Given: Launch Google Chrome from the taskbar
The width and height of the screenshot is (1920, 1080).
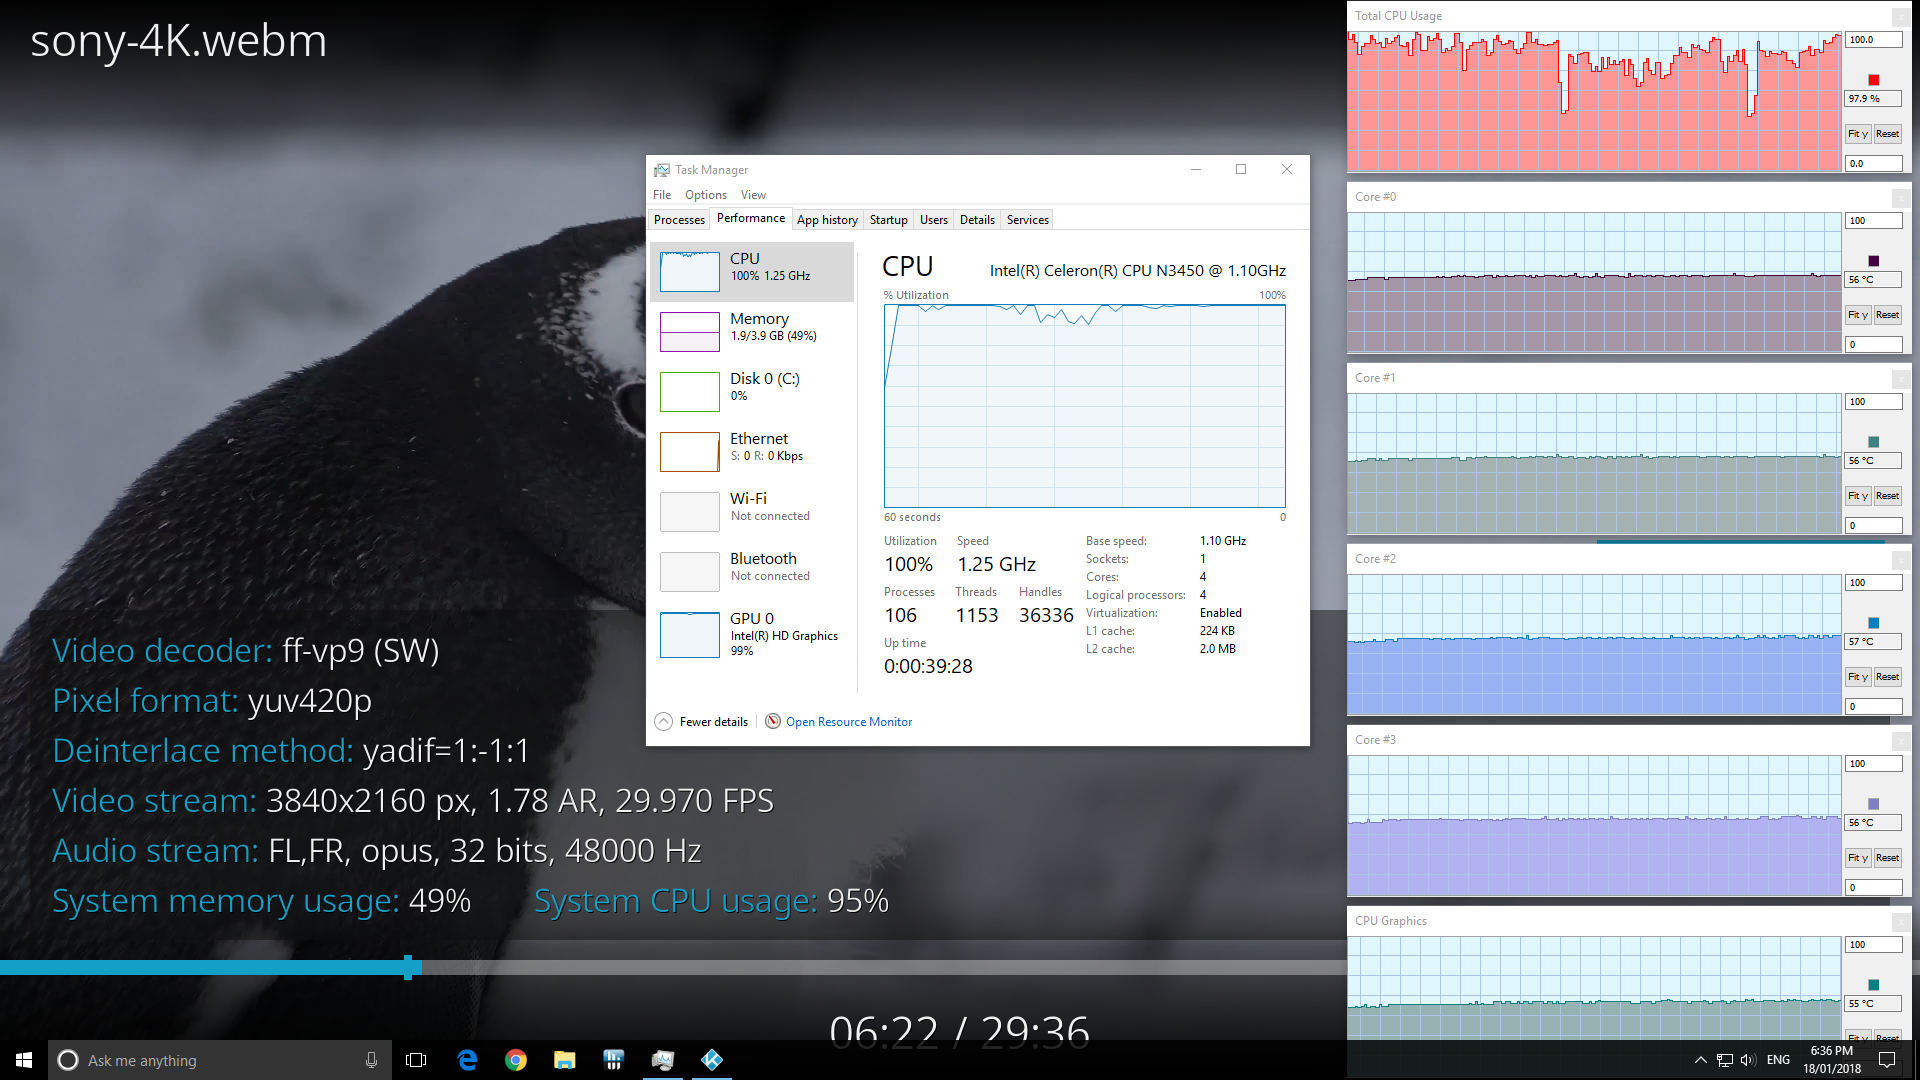Looking at the screenshot, I should pyautogui.click(x=516, y=1060).
